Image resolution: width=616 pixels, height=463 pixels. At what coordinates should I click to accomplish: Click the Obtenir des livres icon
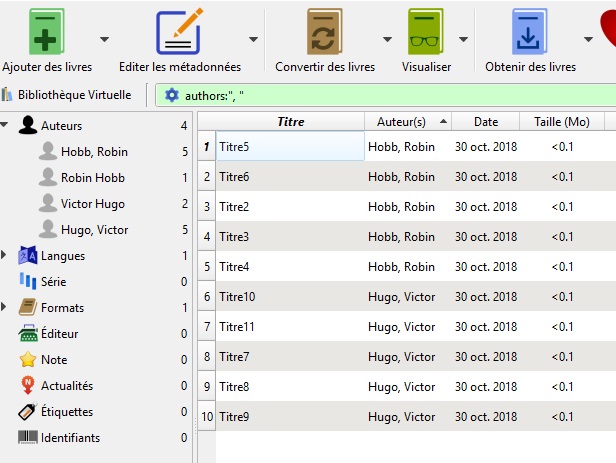(530, 33)
